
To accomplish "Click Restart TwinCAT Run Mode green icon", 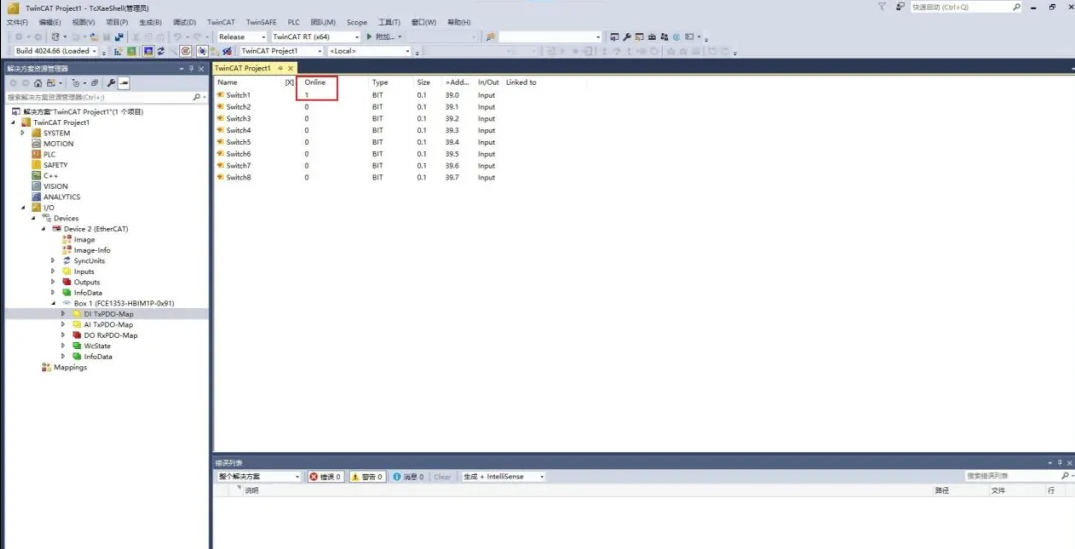I will click(132, 51).
